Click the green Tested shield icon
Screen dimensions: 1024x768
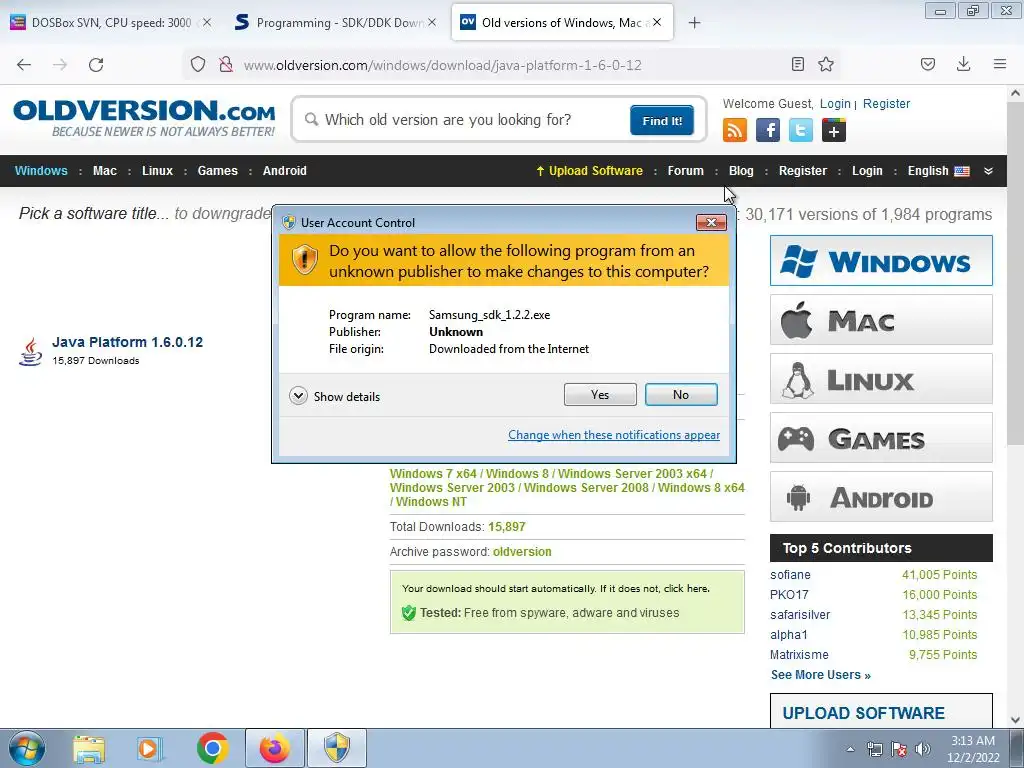(x=409, y=613)
